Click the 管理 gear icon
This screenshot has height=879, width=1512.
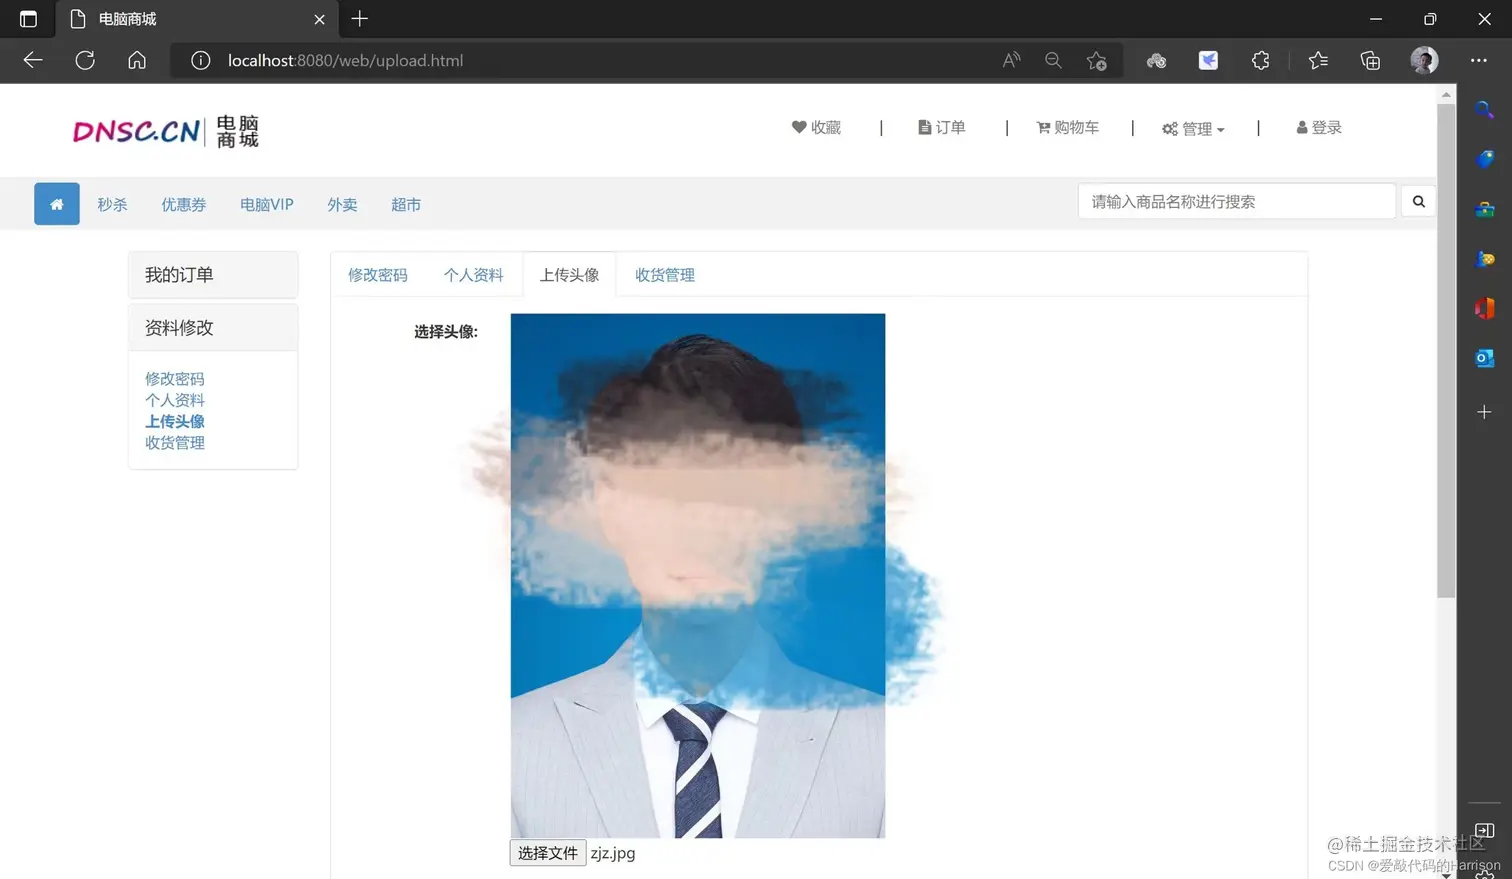1170,128
